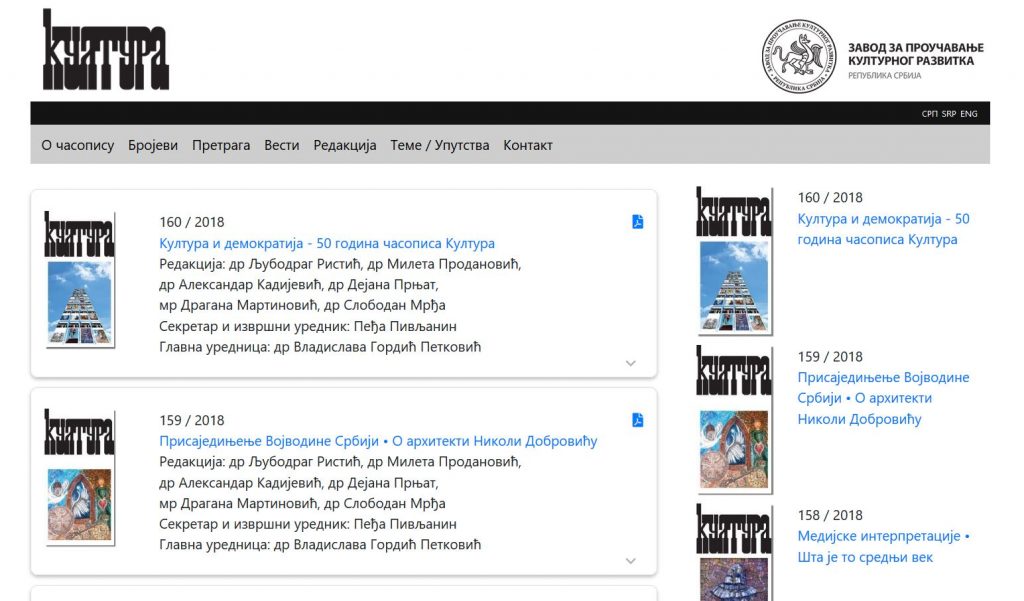This screenshot has height=601, width=1024.
Task: Open the О часопису menu item
Action: coord(78,145)
